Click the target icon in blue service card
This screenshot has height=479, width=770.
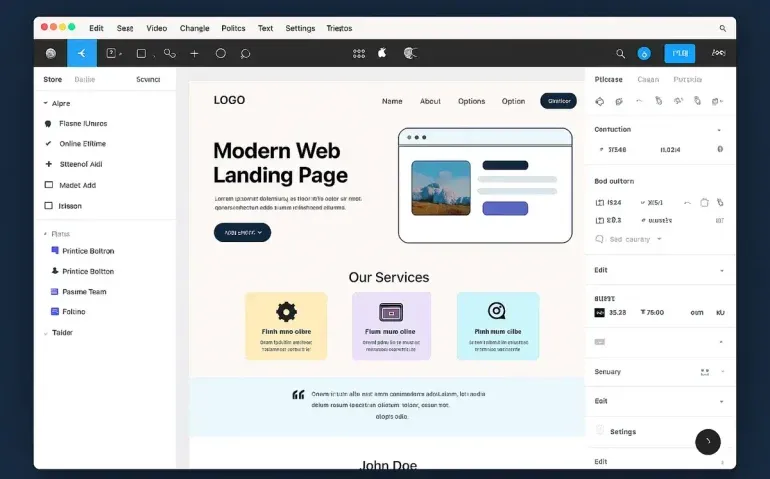click(x=496, y=310)
